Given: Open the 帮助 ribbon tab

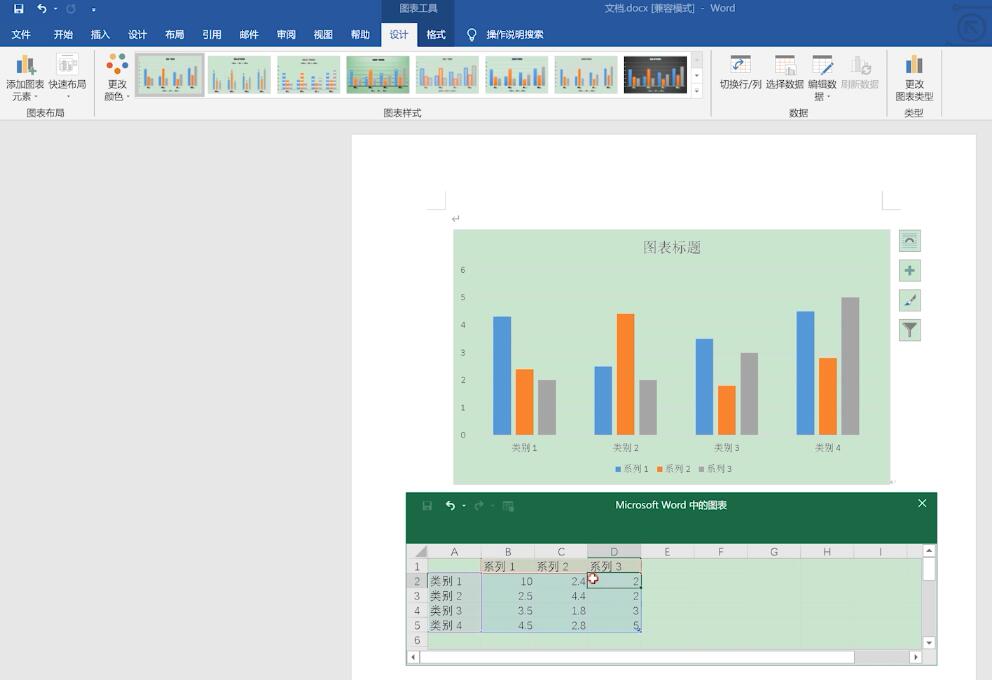Looking at the screenshot, I should click(x=361, y=35).
